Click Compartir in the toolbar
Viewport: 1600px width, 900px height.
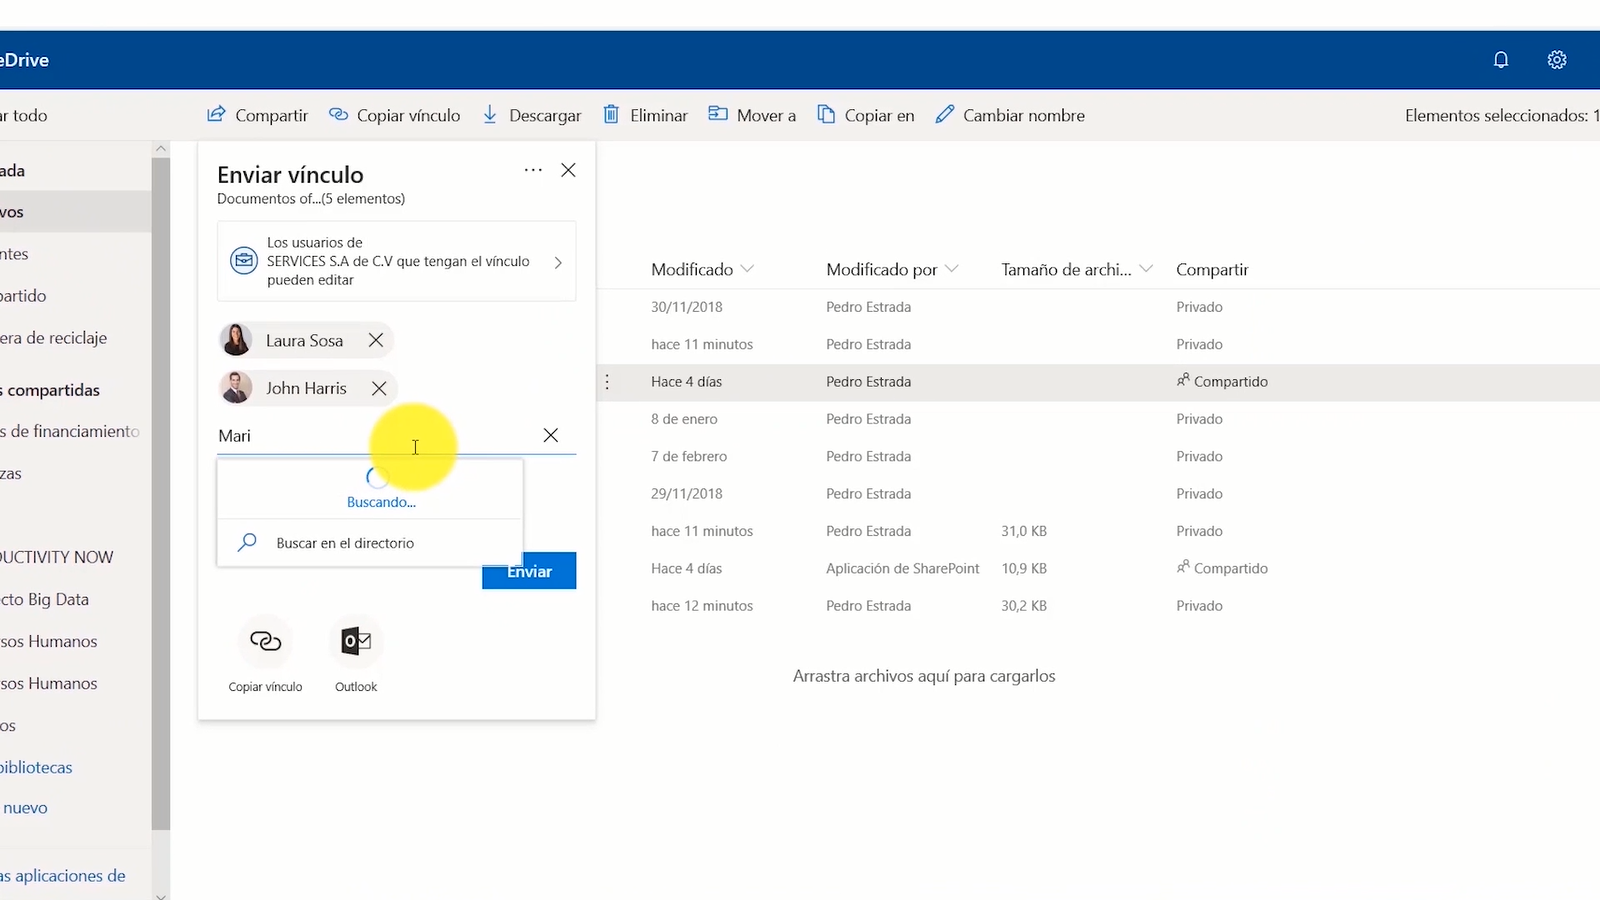(x=257, y=115)
